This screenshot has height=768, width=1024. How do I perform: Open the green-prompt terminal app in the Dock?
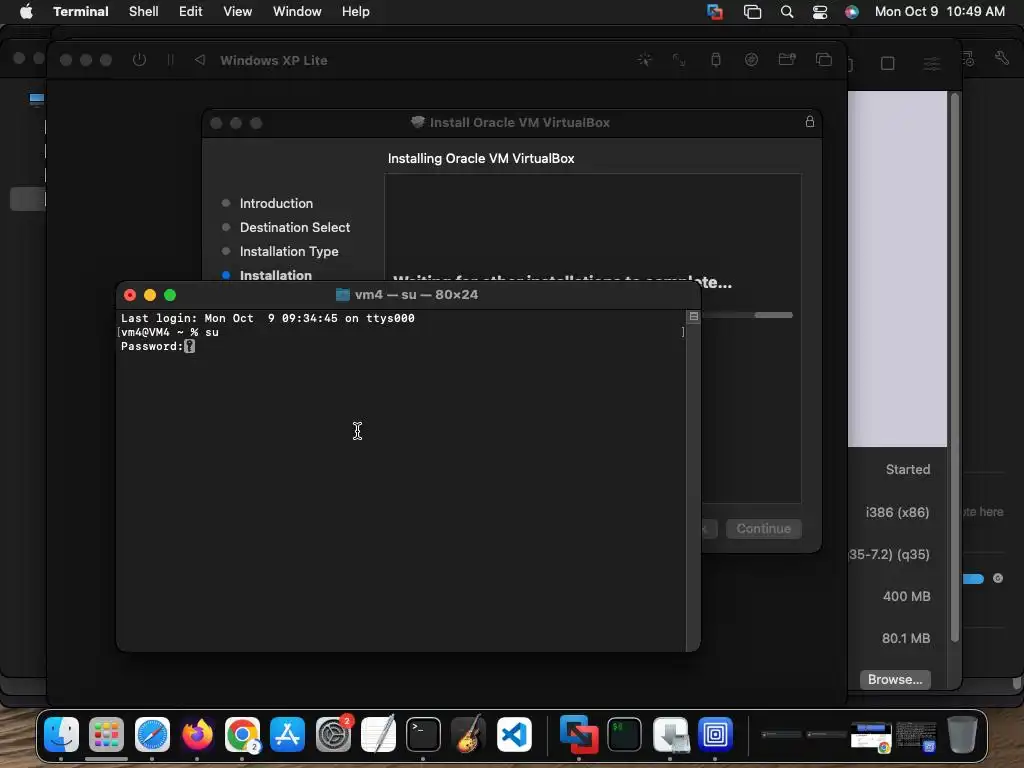624,734
